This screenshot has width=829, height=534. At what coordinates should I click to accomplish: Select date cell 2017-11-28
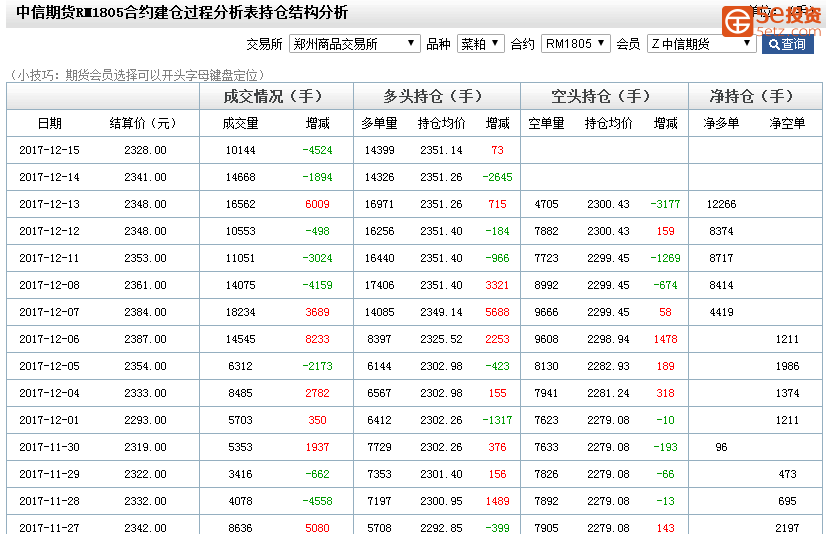tap(49, 501)
